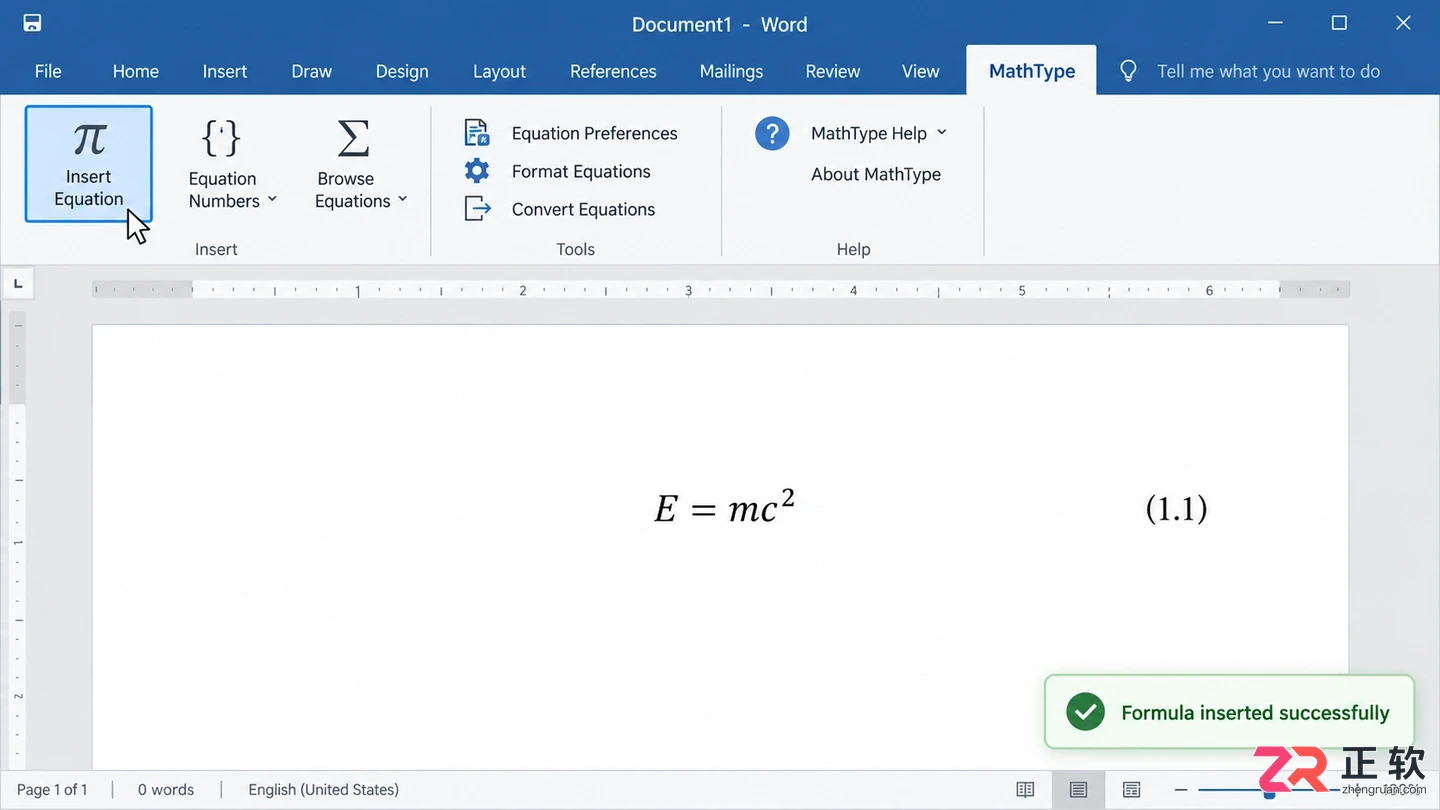1440x810 pixels.
Task: Open the Equation Numbers braces menu
Action: tap(231, 164)
